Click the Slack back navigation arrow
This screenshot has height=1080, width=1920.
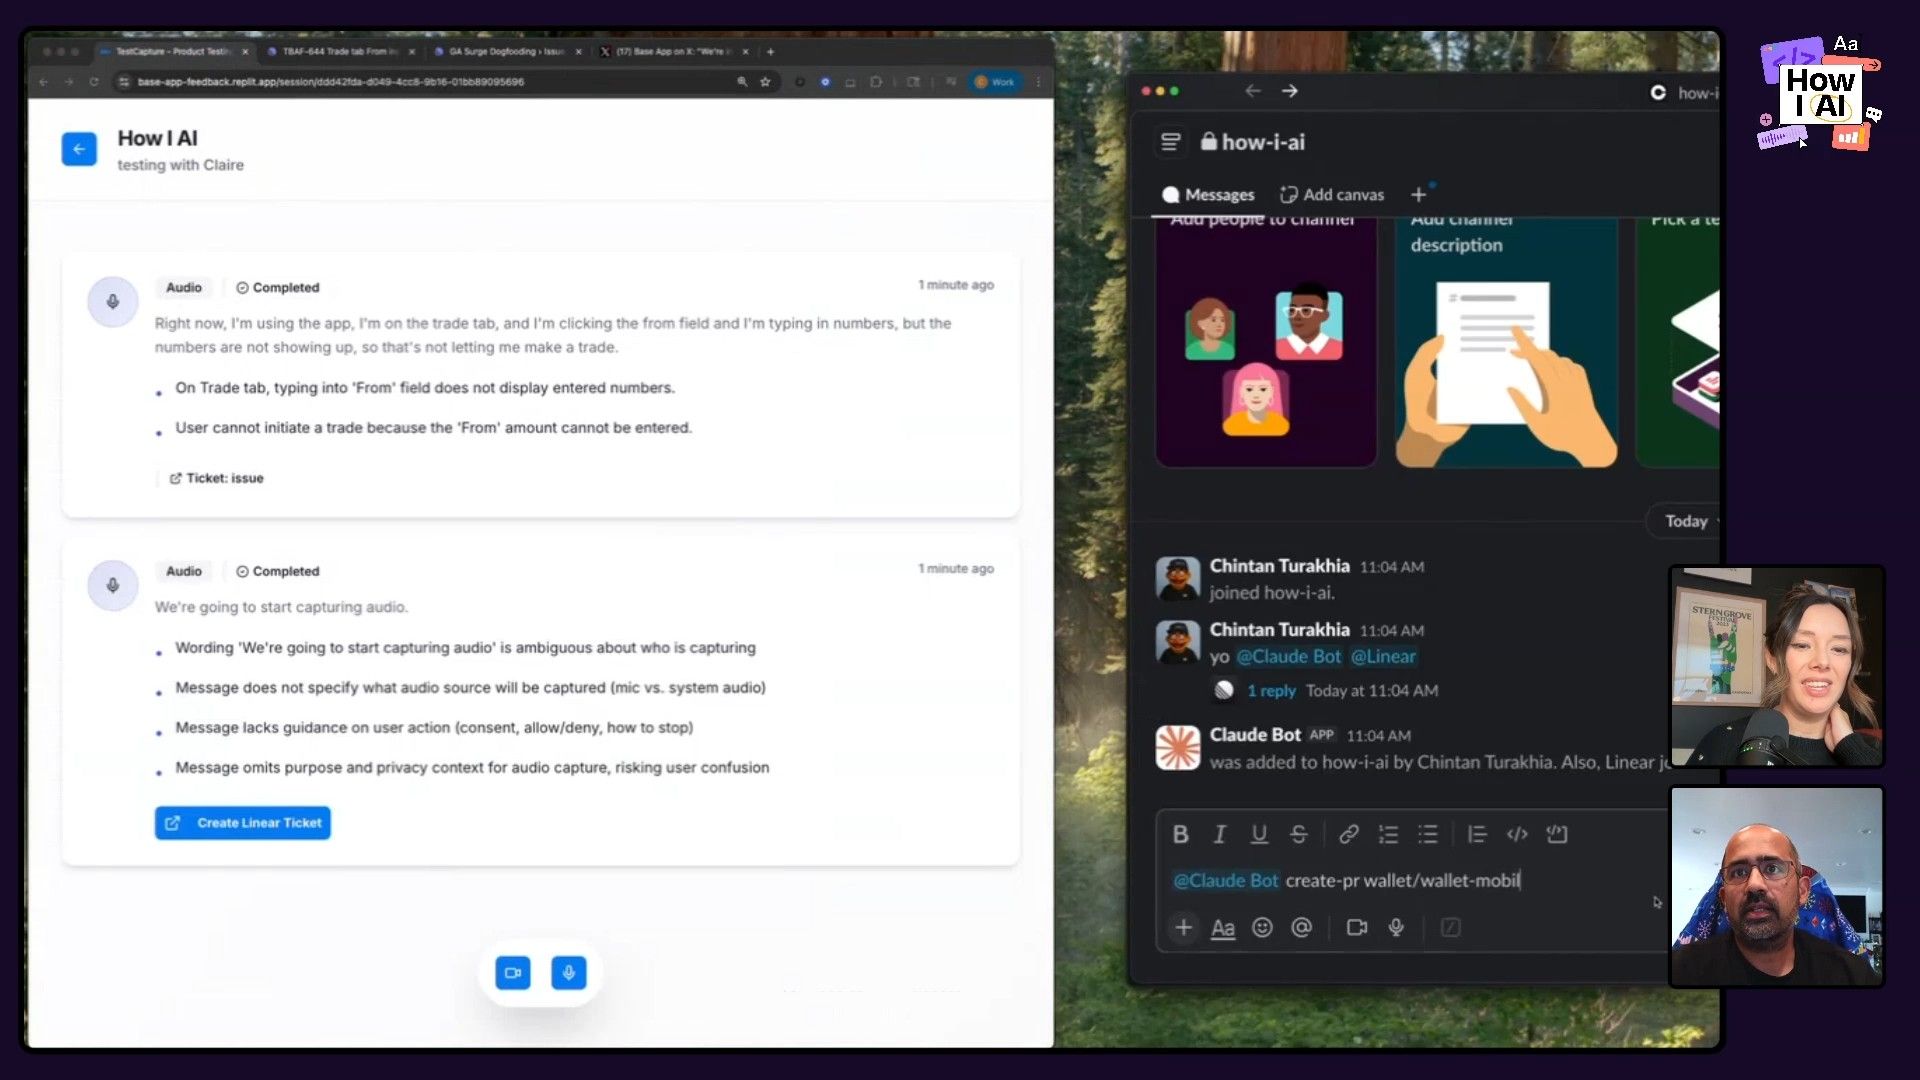coord(1253,91)
